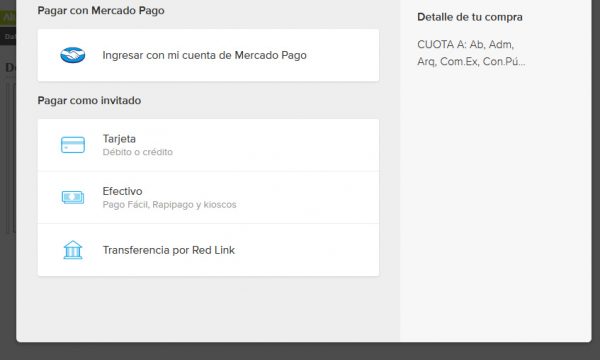This screenshot has width=600, height=360.
Task: Select Tarjeta payment option
Action: tap(208, 145)
